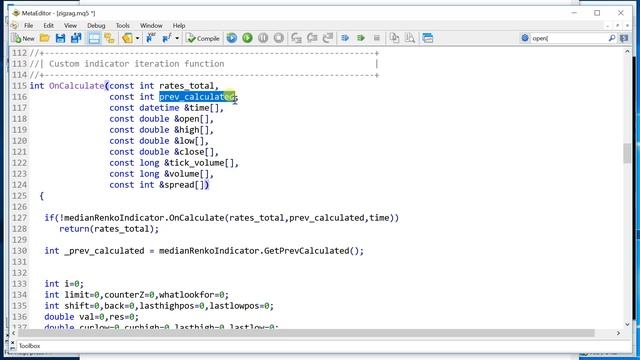Viewport: 640px width, 360px height.
Task: Compile the zigzag.mq5 code
Action: [x=203, y=38]
